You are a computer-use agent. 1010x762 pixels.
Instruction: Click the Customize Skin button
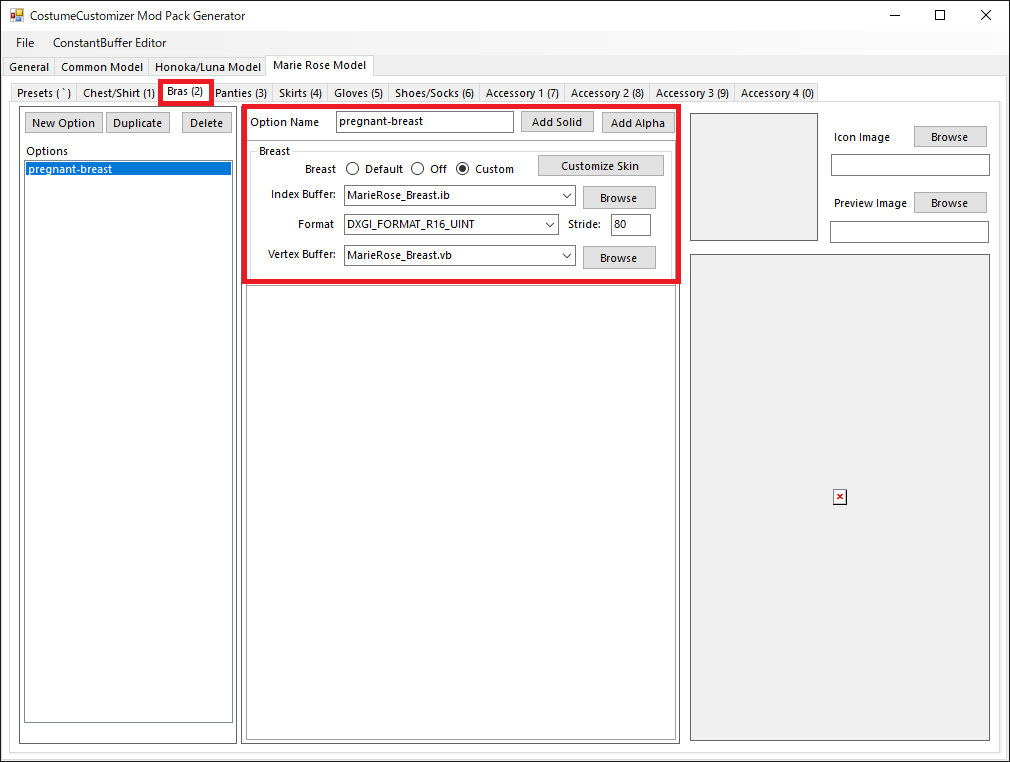[600, 166]
